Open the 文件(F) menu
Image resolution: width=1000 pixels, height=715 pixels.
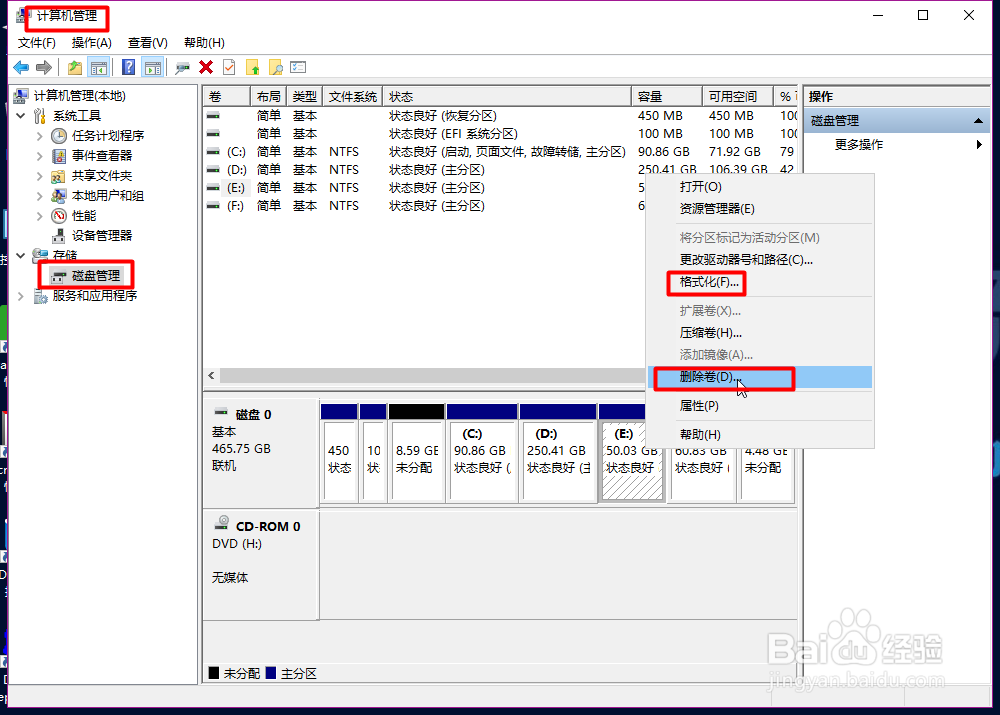(x=36, y=43)
